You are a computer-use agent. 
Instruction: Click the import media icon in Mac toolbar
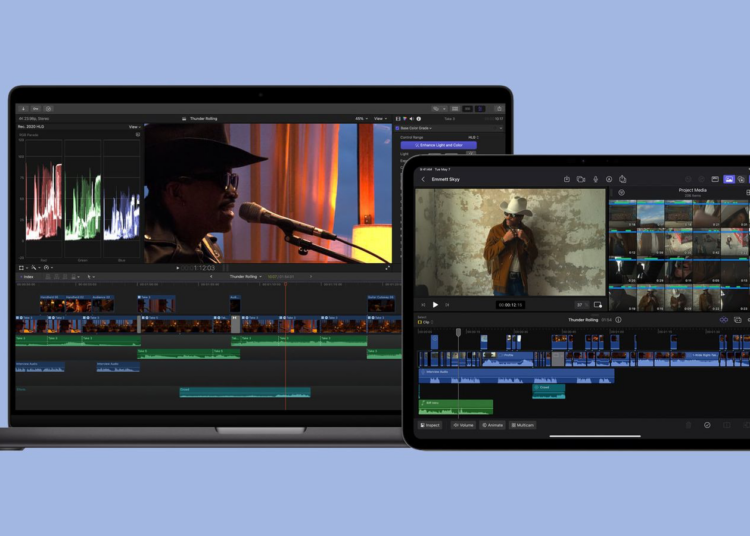click(23, 109)
